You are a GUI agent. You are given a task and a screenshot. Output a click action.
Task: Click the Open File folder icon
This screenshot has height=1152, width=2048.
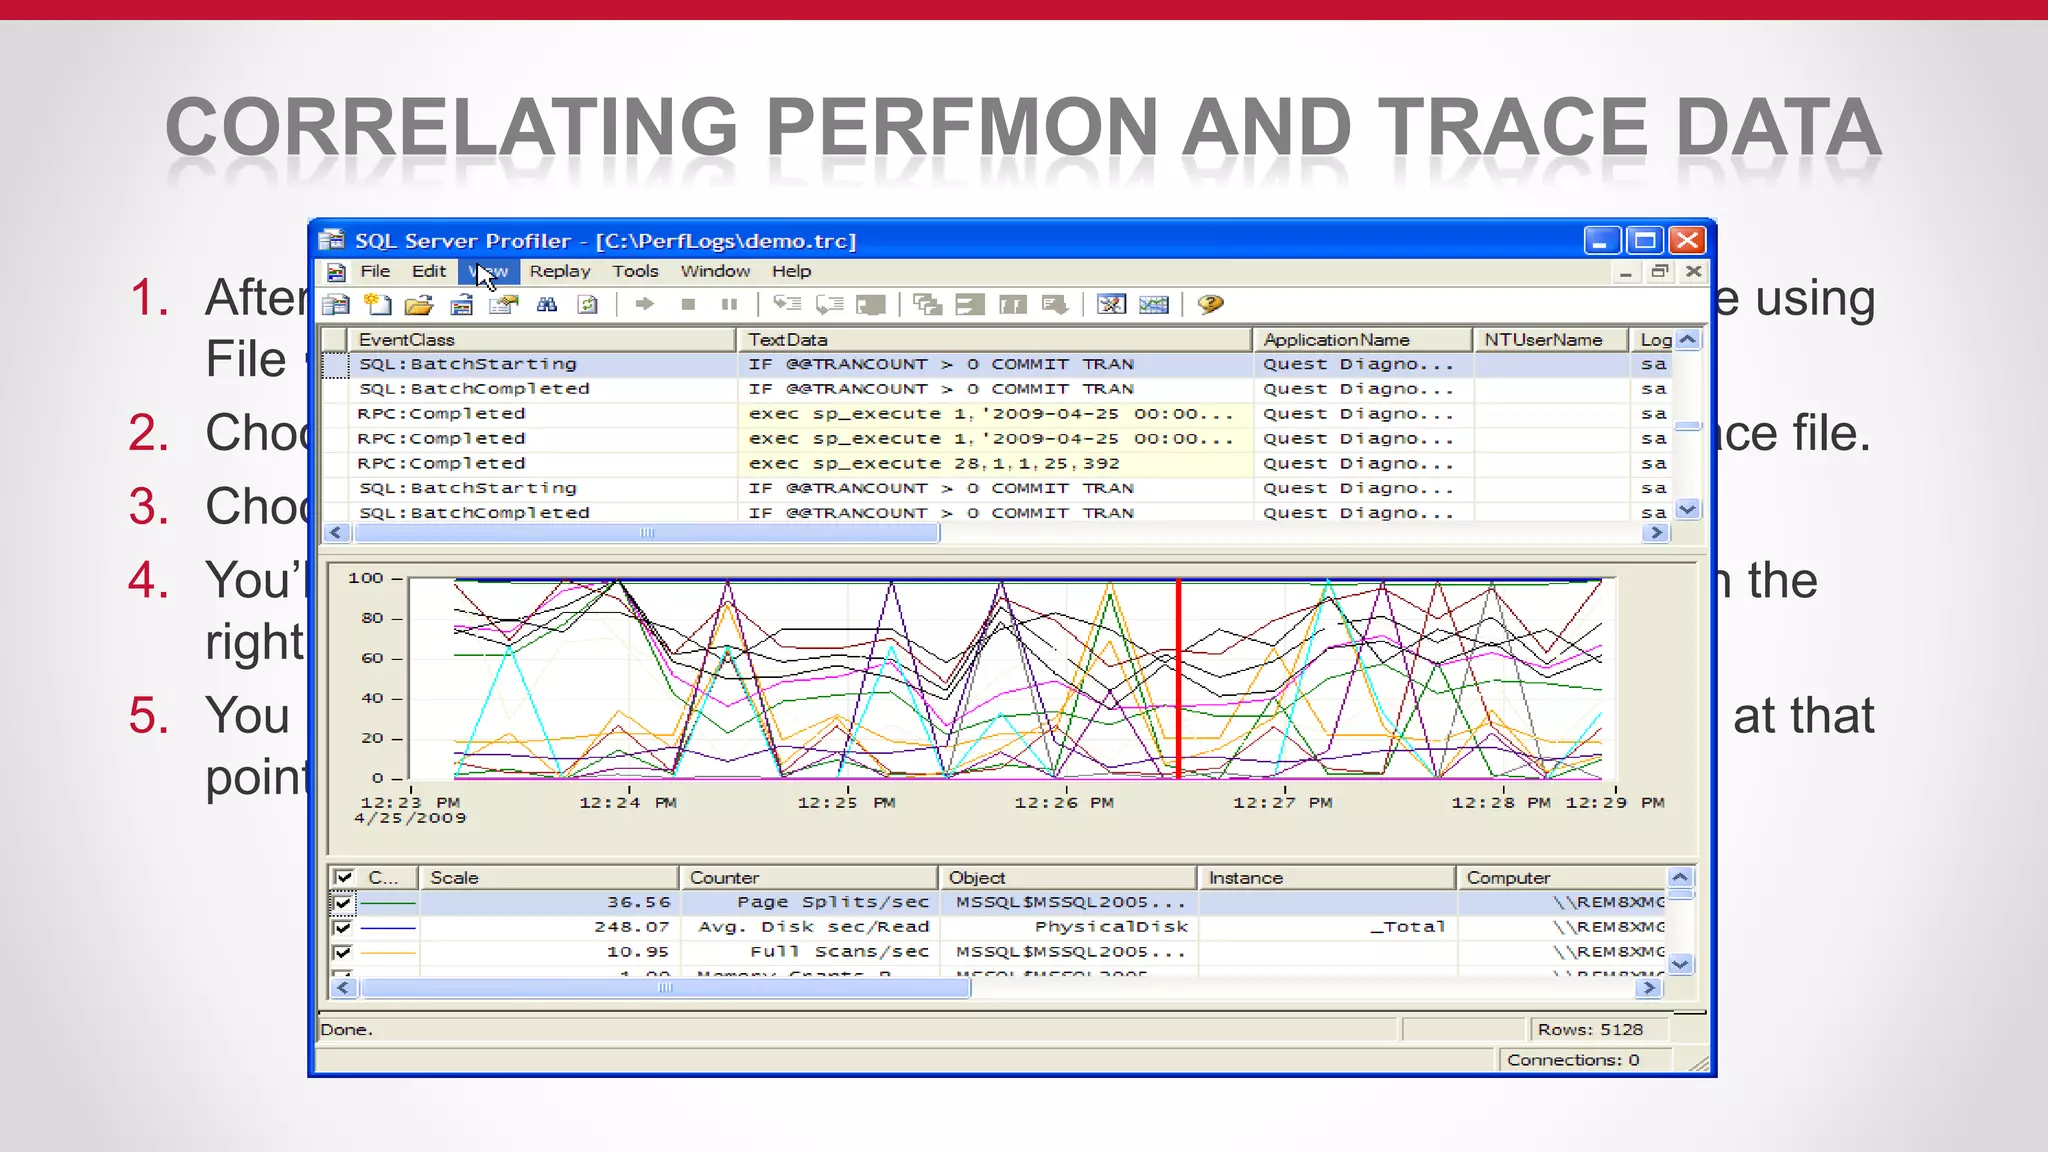pyautogui.click(x=419, y=305)
